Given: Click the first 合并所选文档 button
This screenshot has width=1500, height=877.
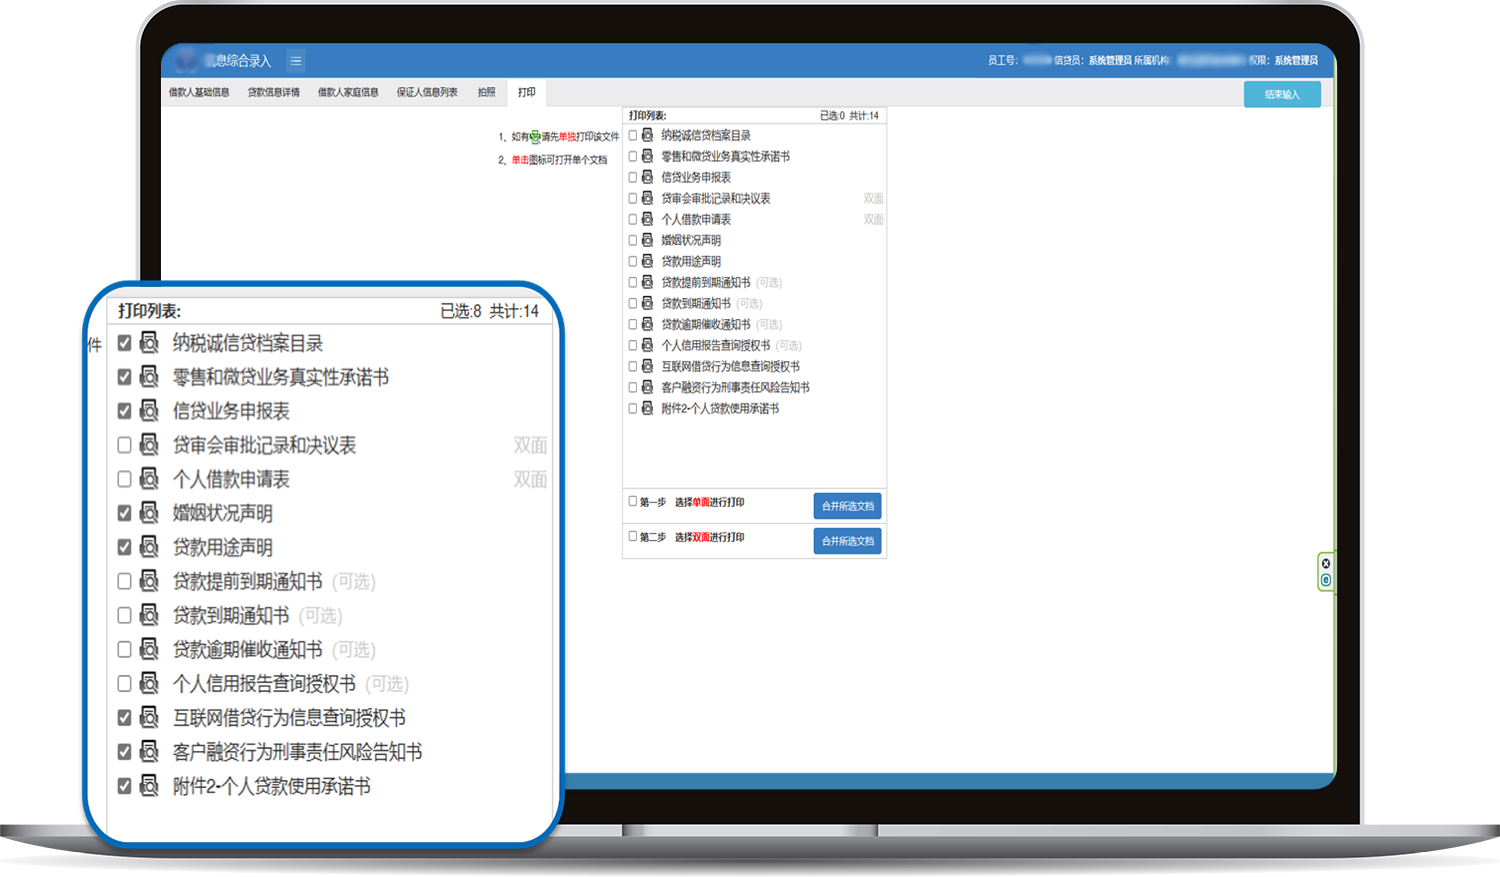Looking at the screenshot, I should pyautogui.click(x=846, y=506).
